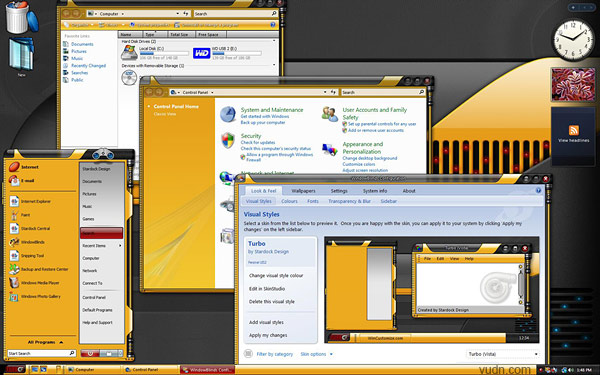
Task: Open the Skin options dropdown
Action: click(316, 354)
